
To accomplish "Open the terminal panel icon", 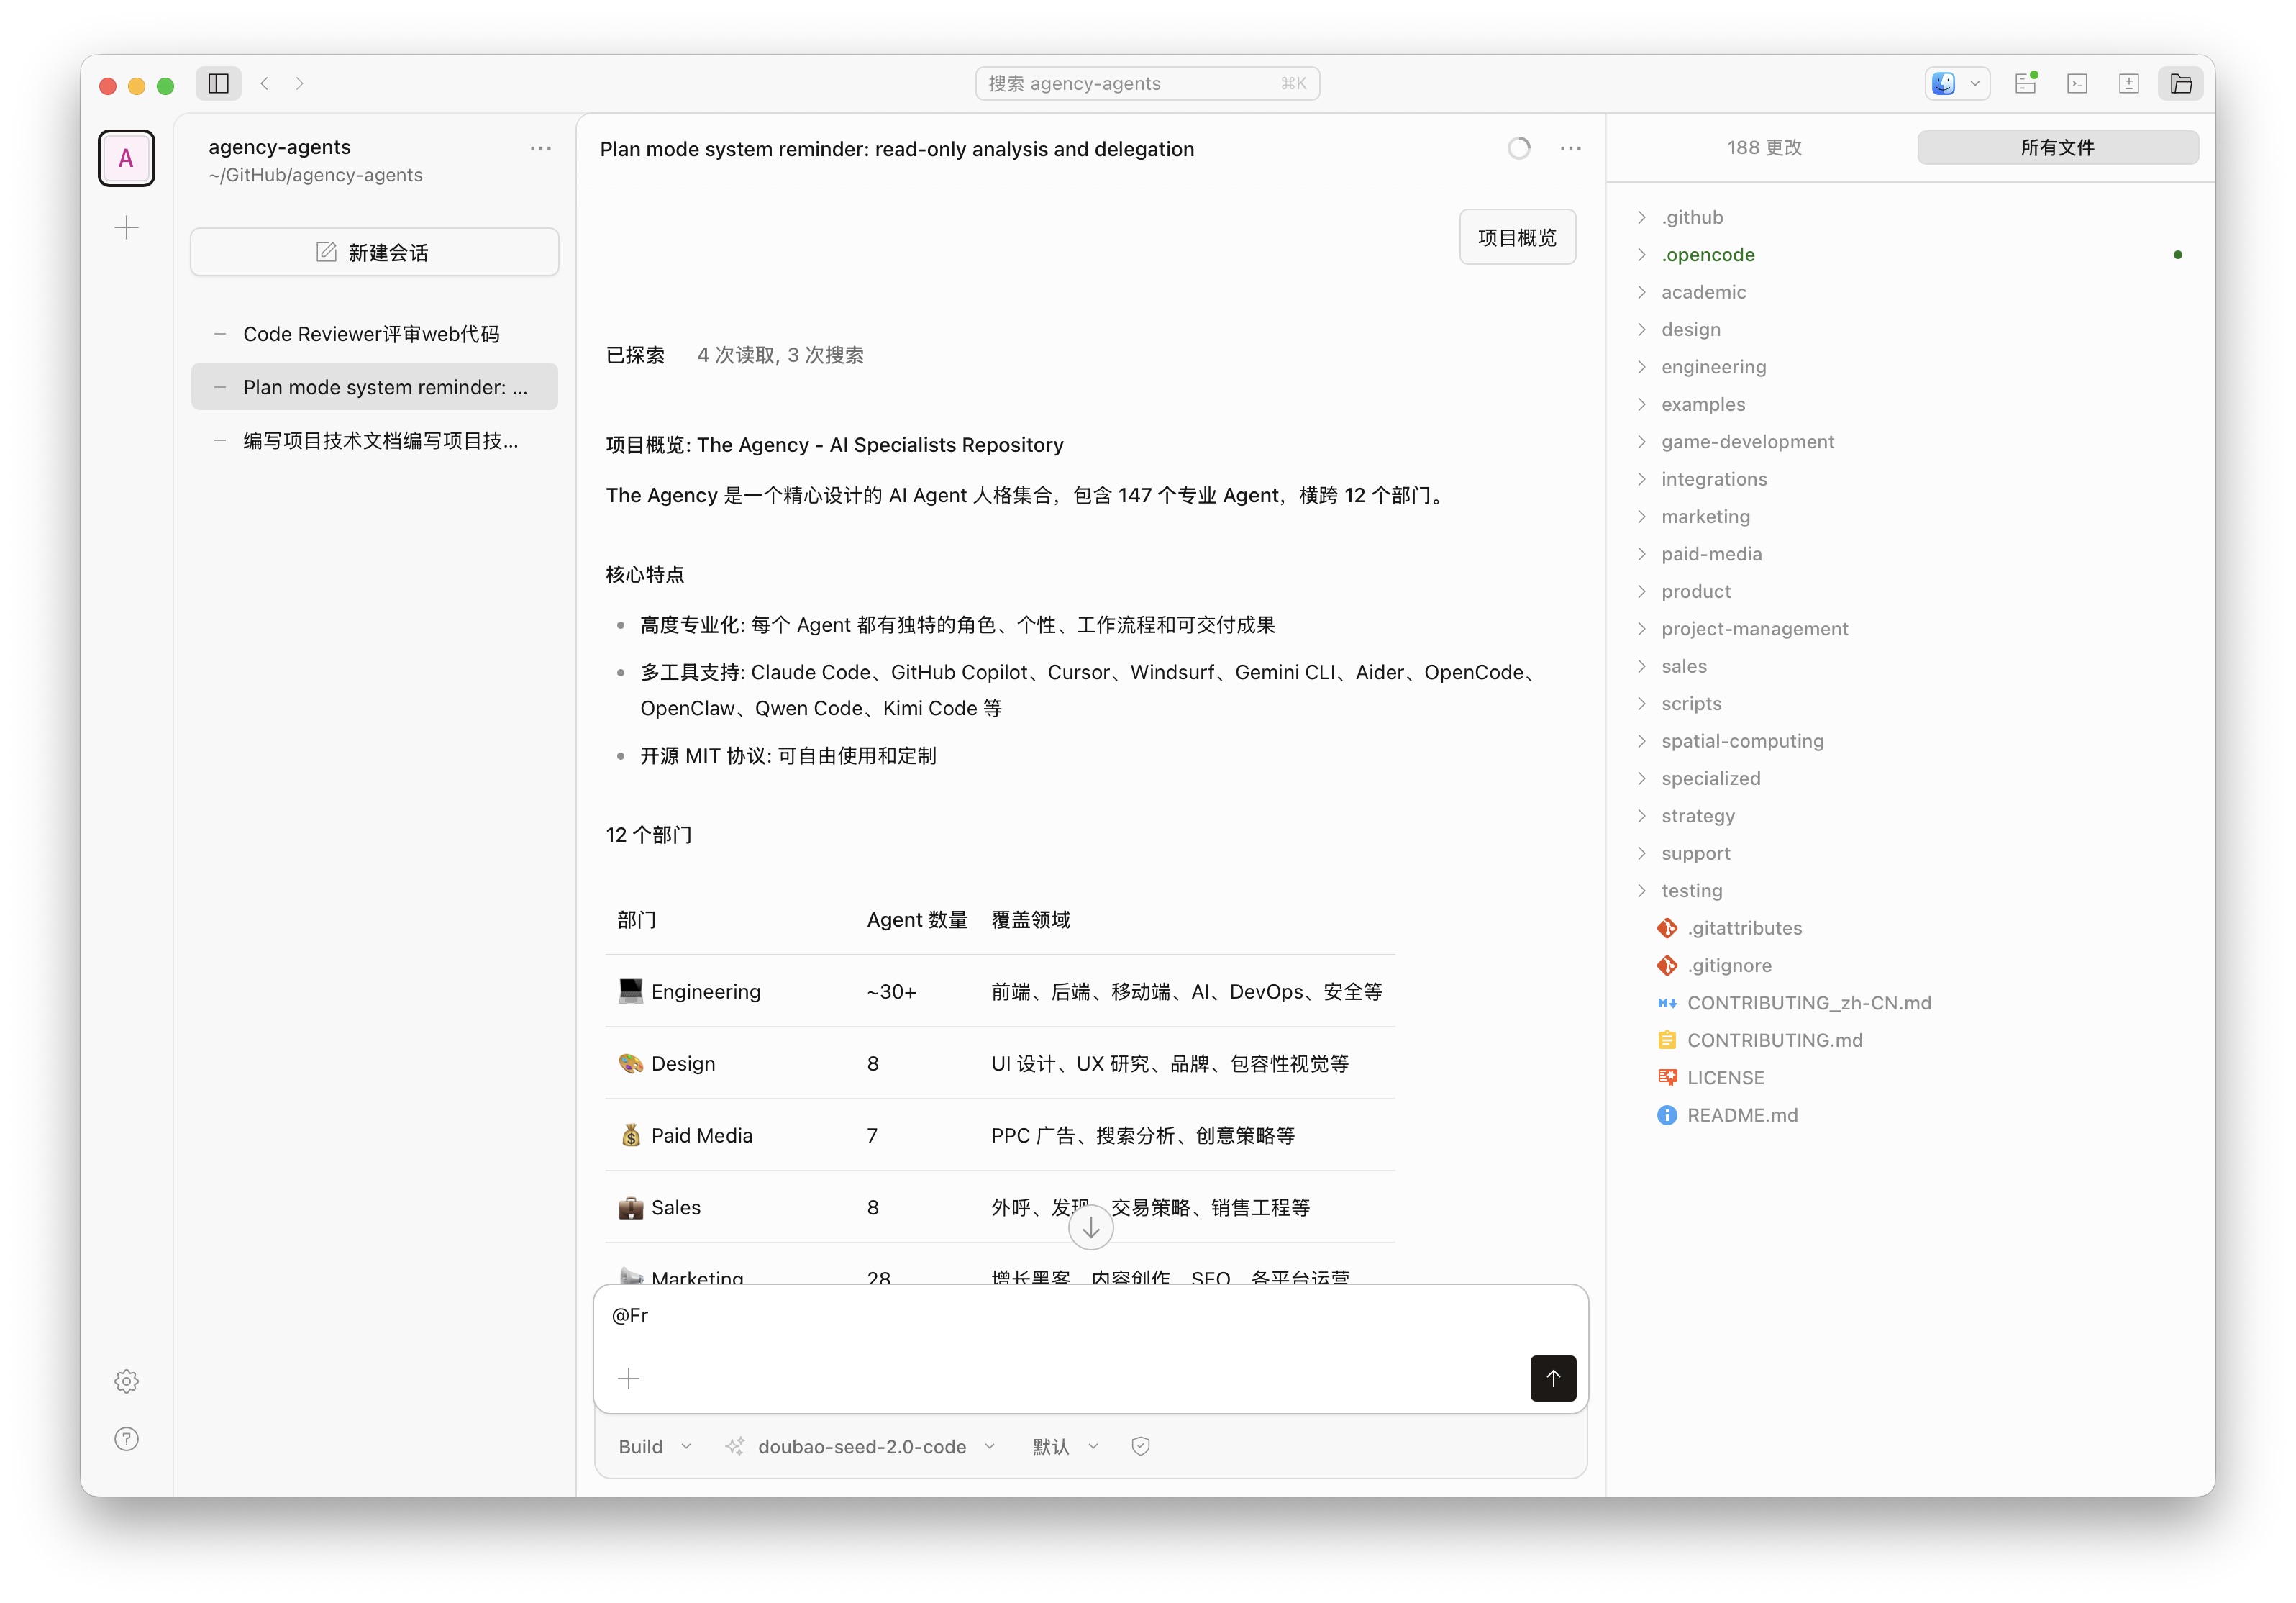I will (2077, 84).
